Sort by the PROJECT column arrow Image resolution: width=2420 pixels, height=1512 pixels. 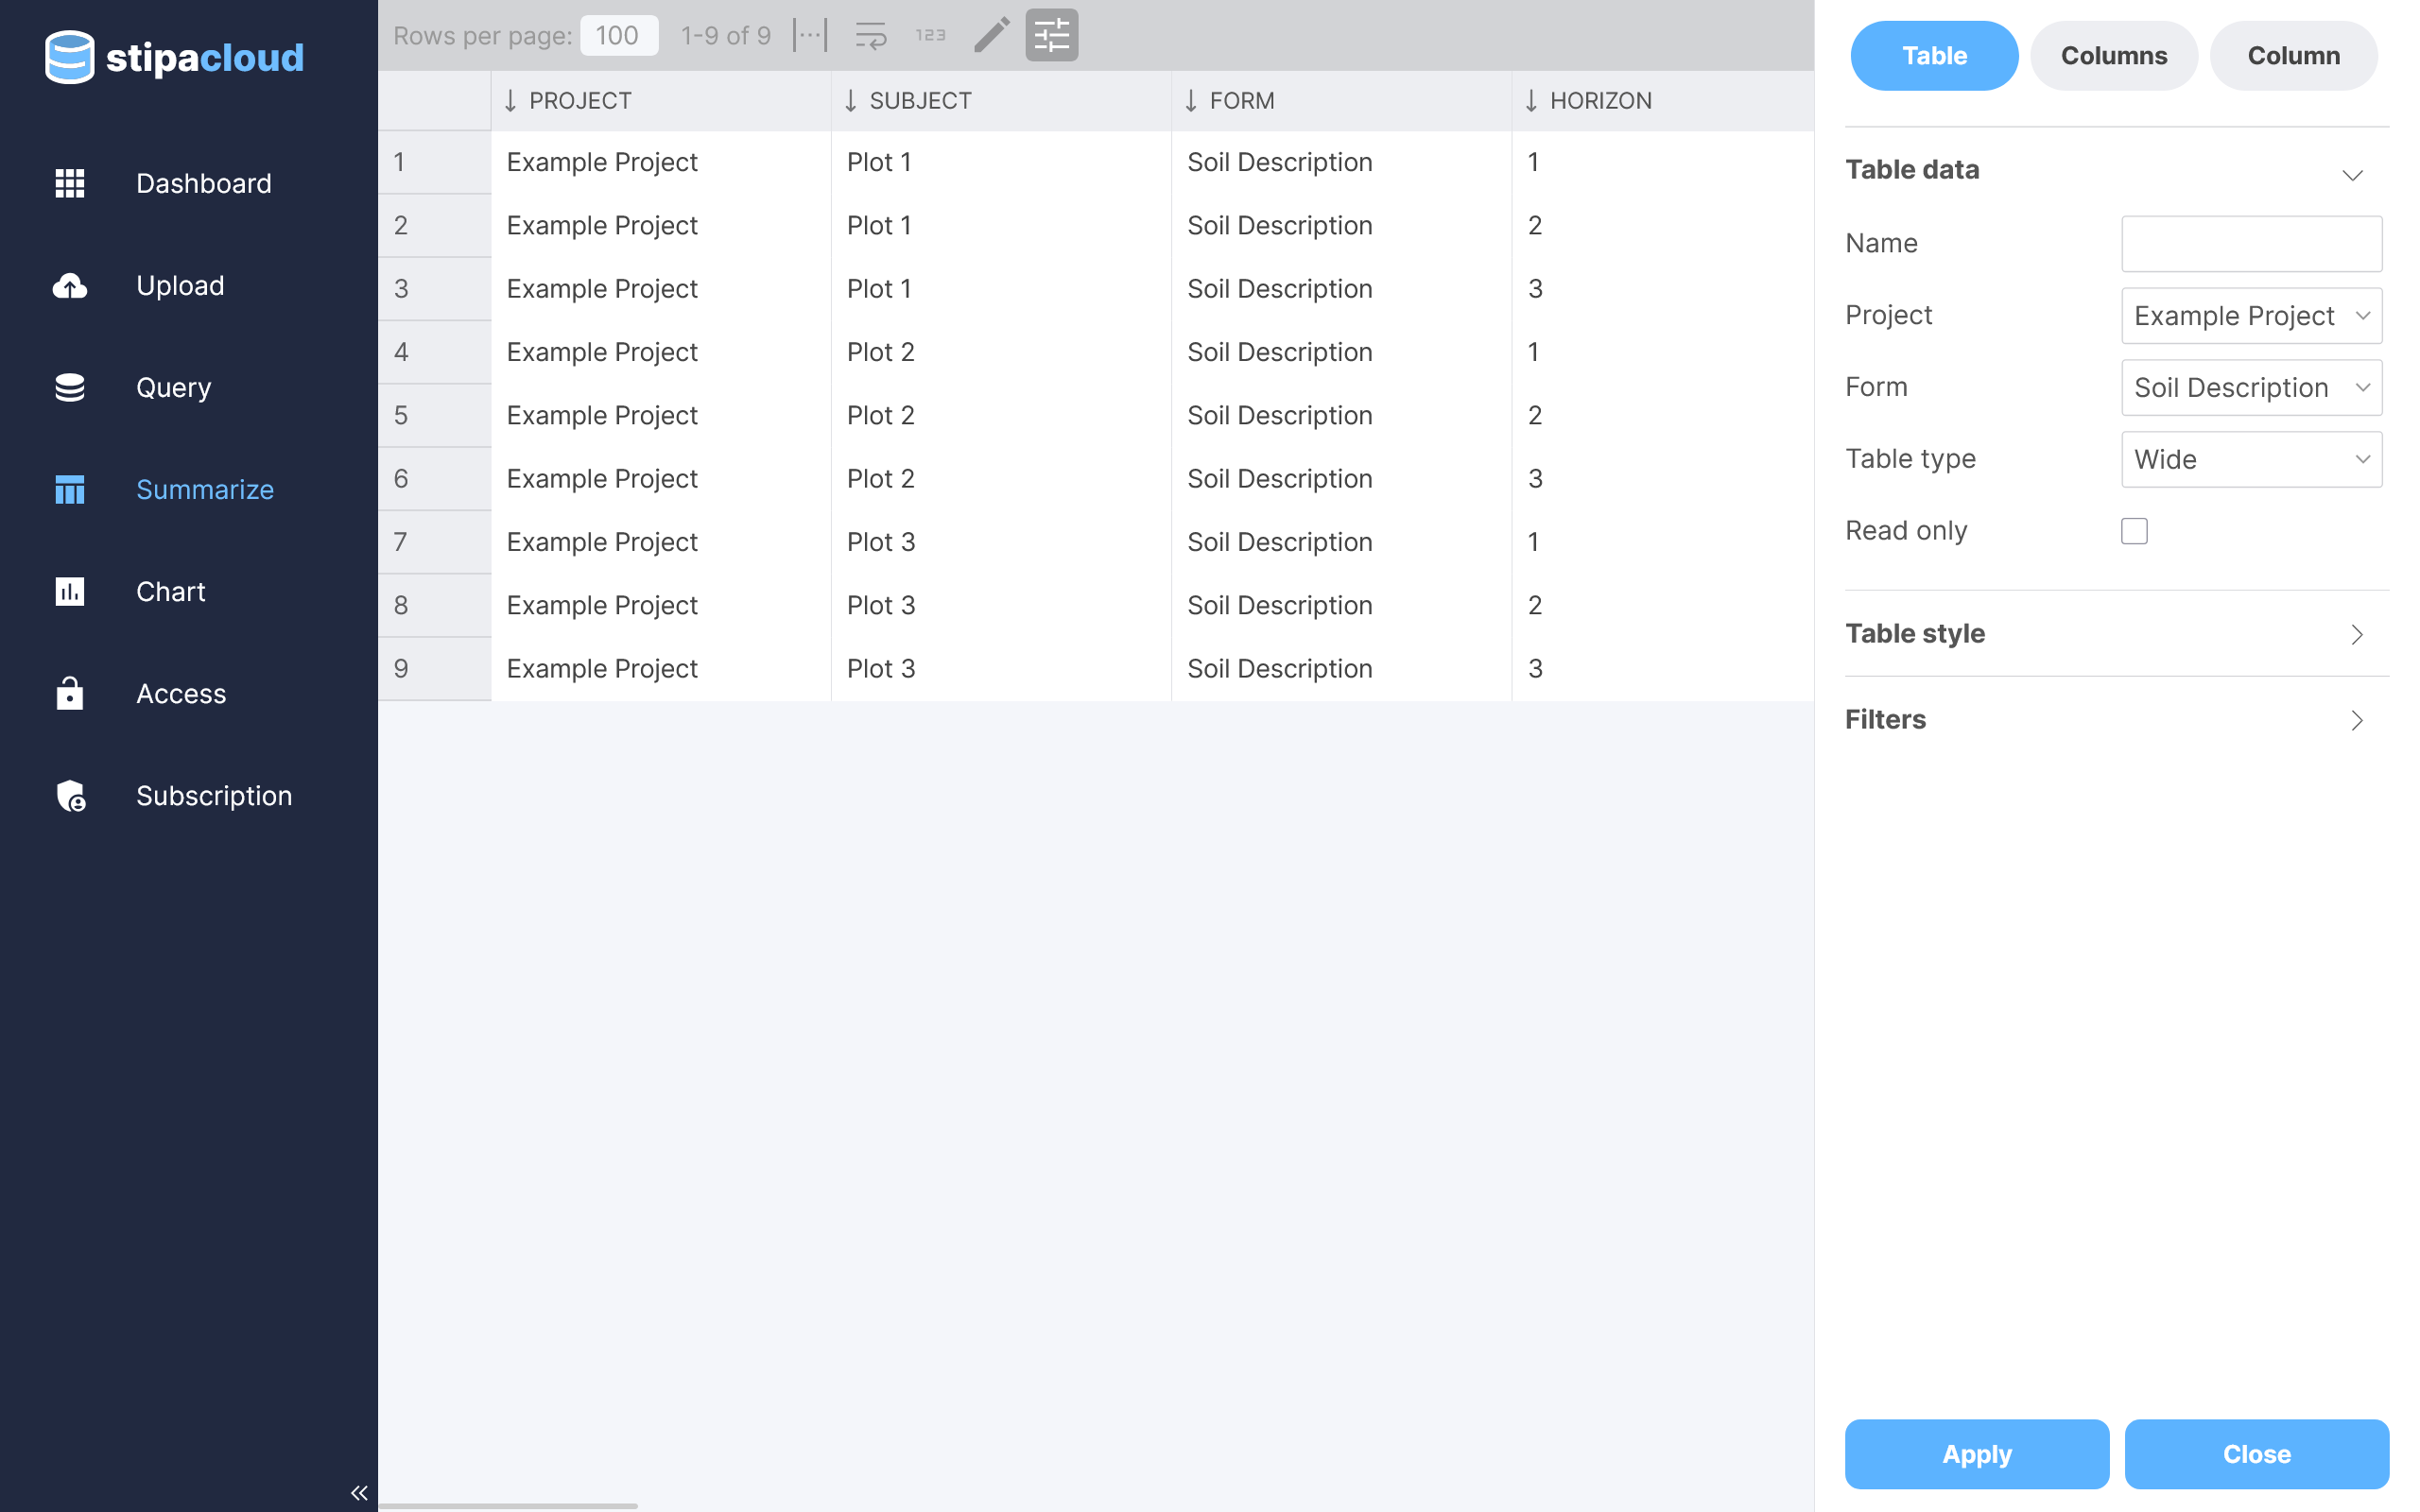coord(511,101)
